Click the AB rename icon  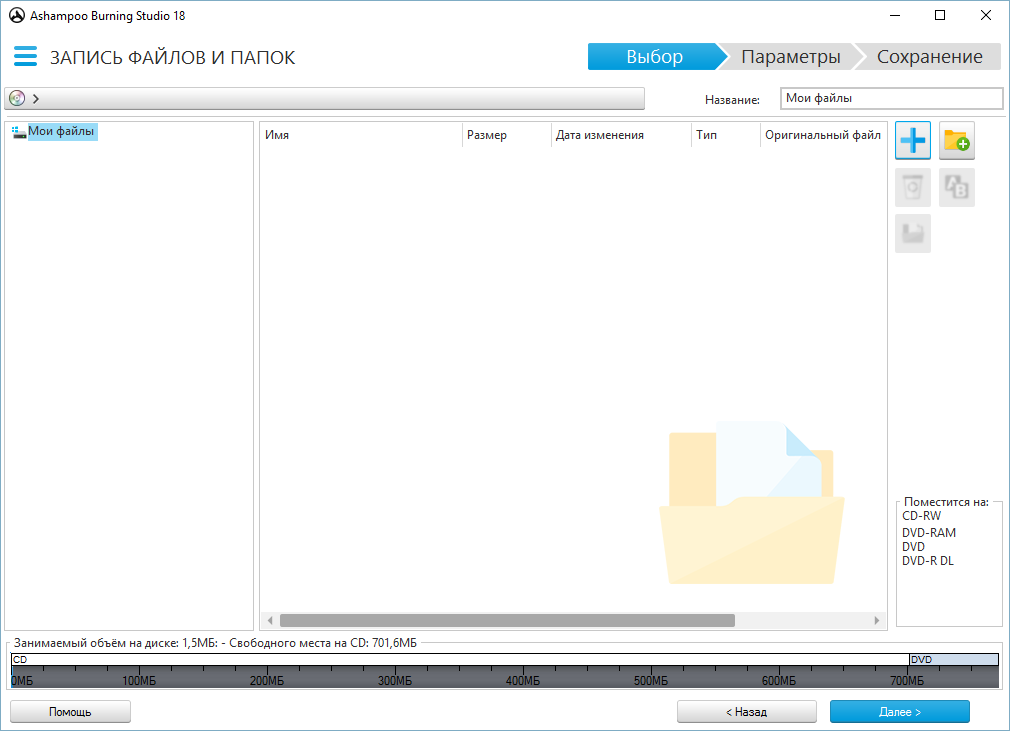[957, 187]
